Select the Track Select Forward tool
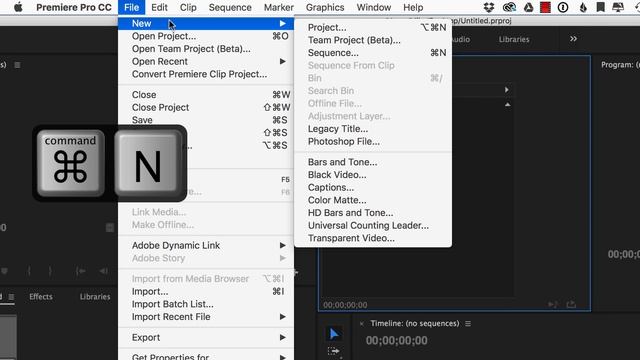Screen dimensions: 640x360 333,351
